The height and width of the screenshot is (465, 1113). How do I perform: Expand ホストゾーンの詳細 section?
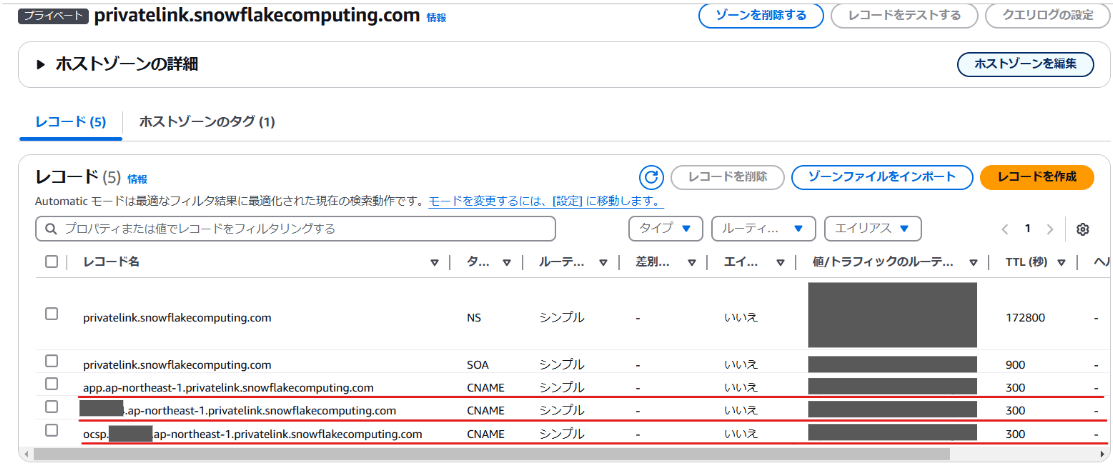pyautogui.click(x=40, y=65)
